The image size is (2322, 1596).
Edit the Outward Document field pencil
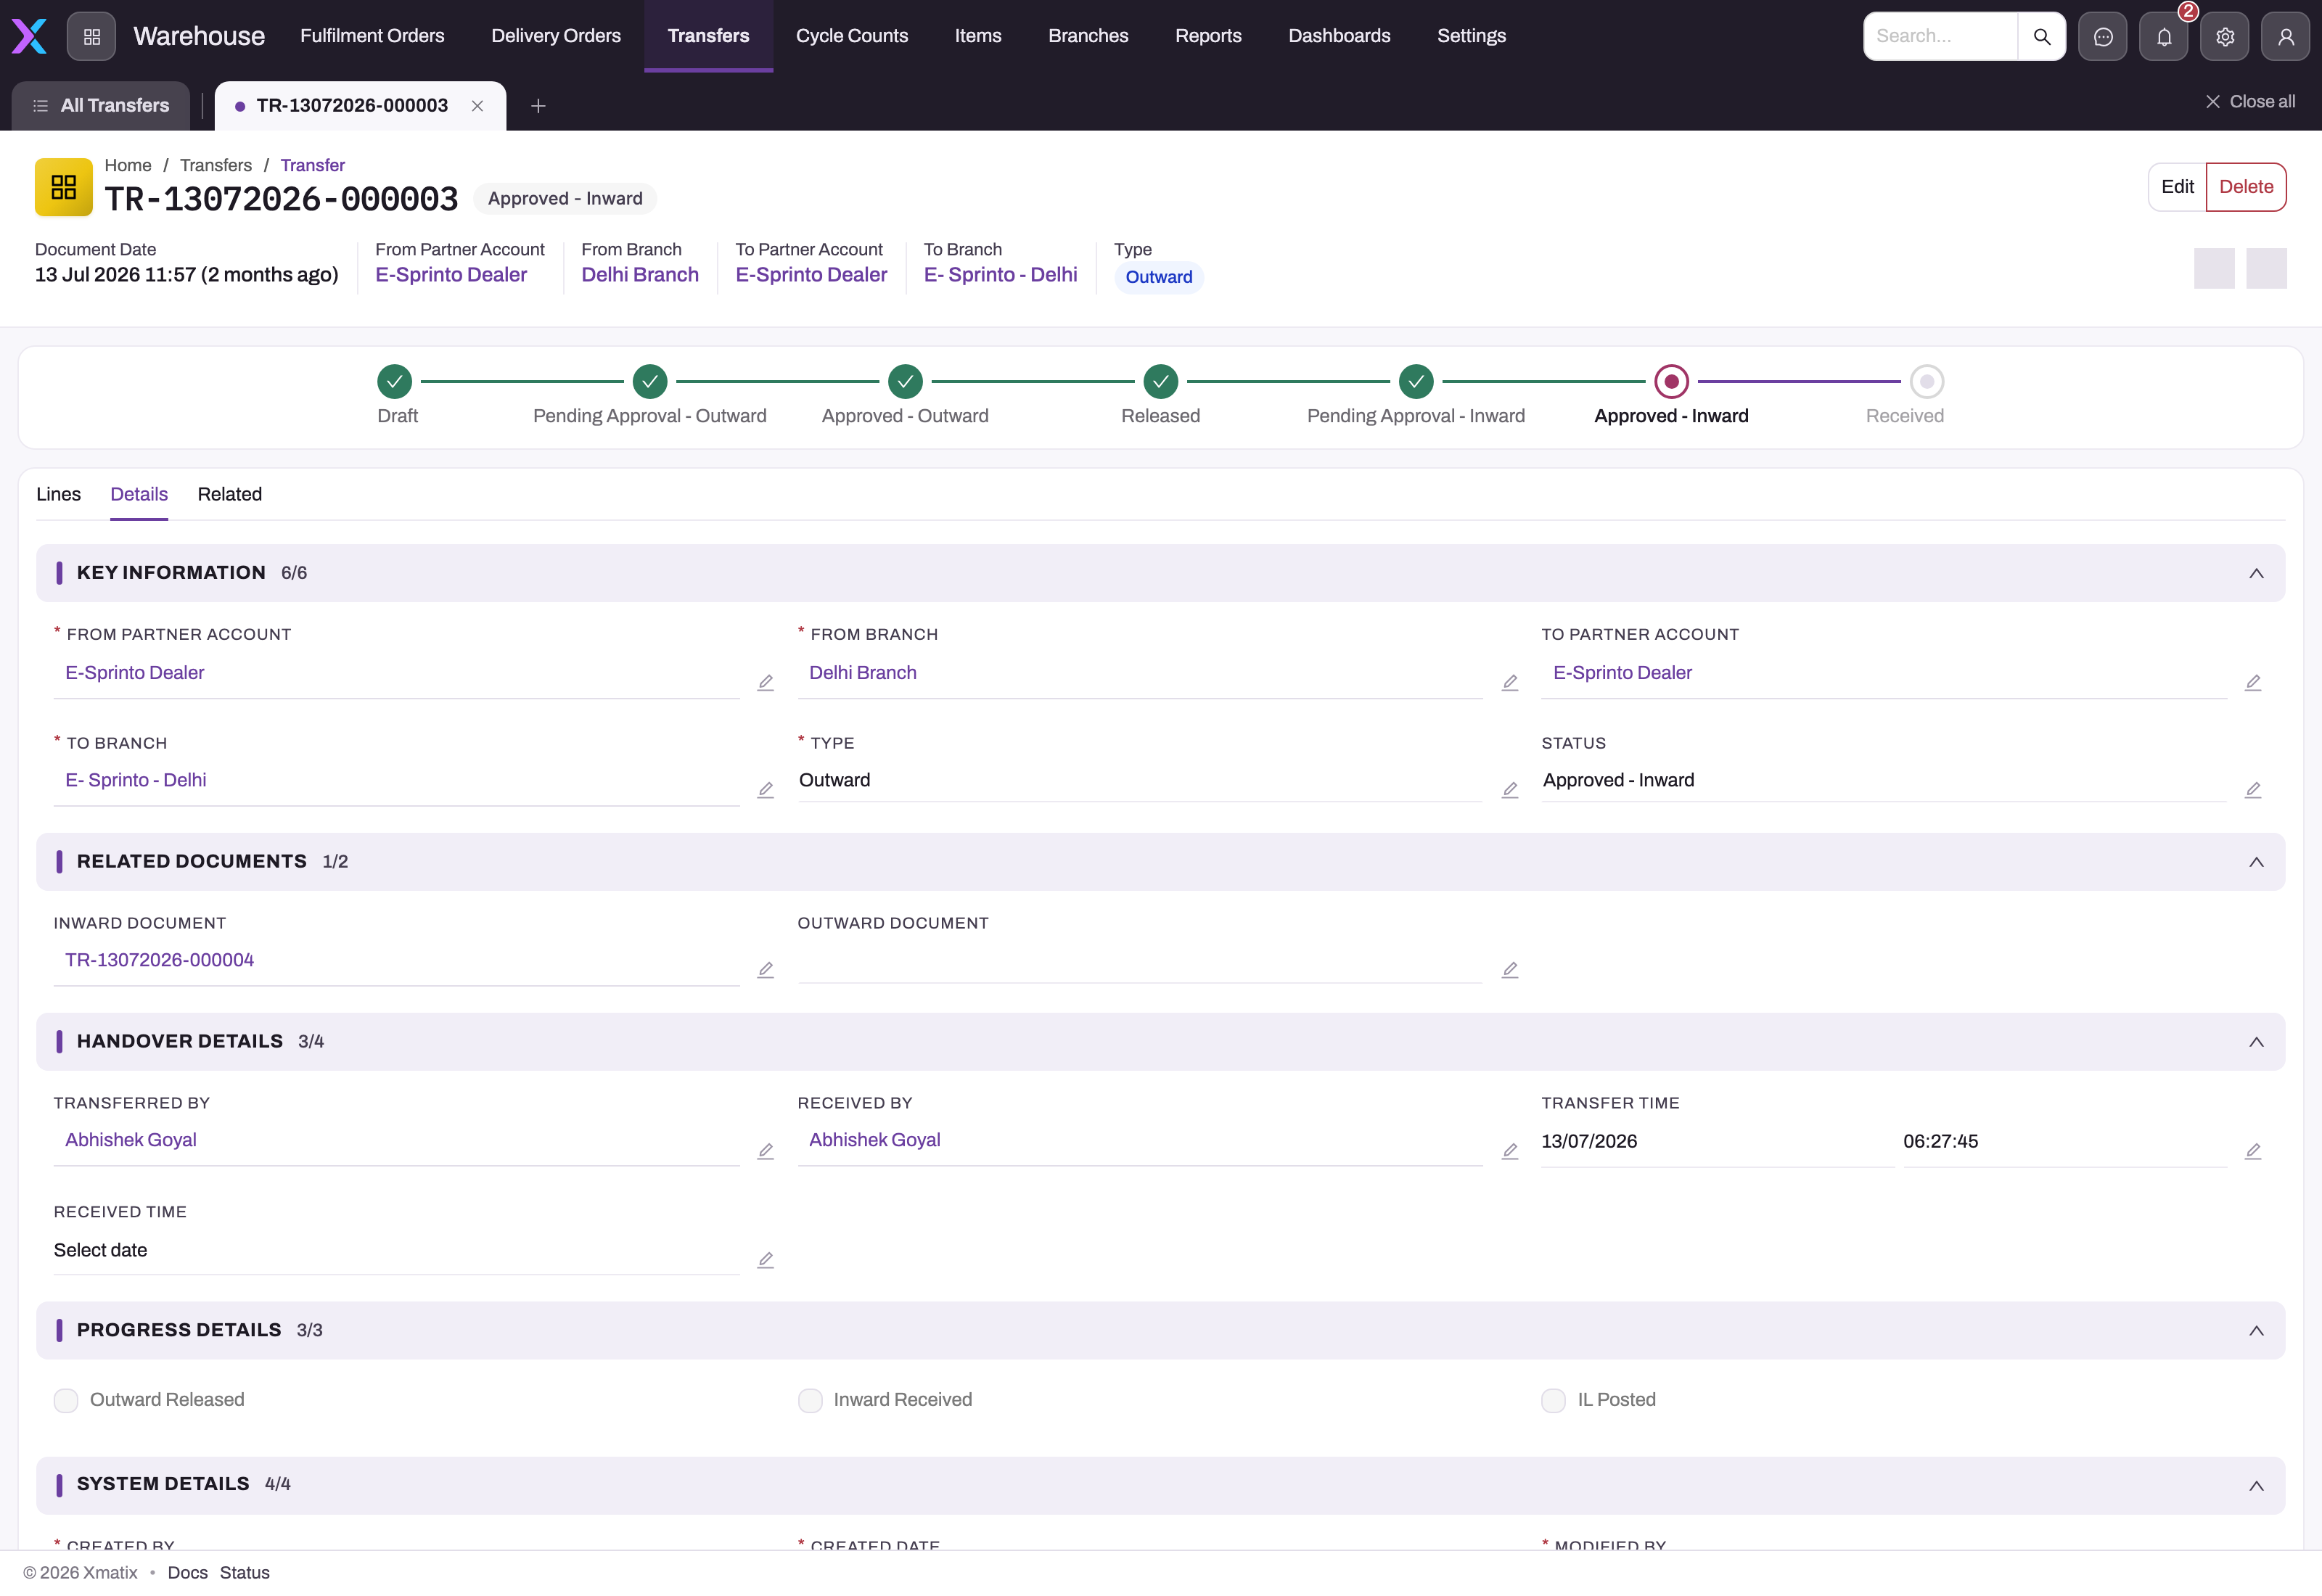(x=1509, y=970)
